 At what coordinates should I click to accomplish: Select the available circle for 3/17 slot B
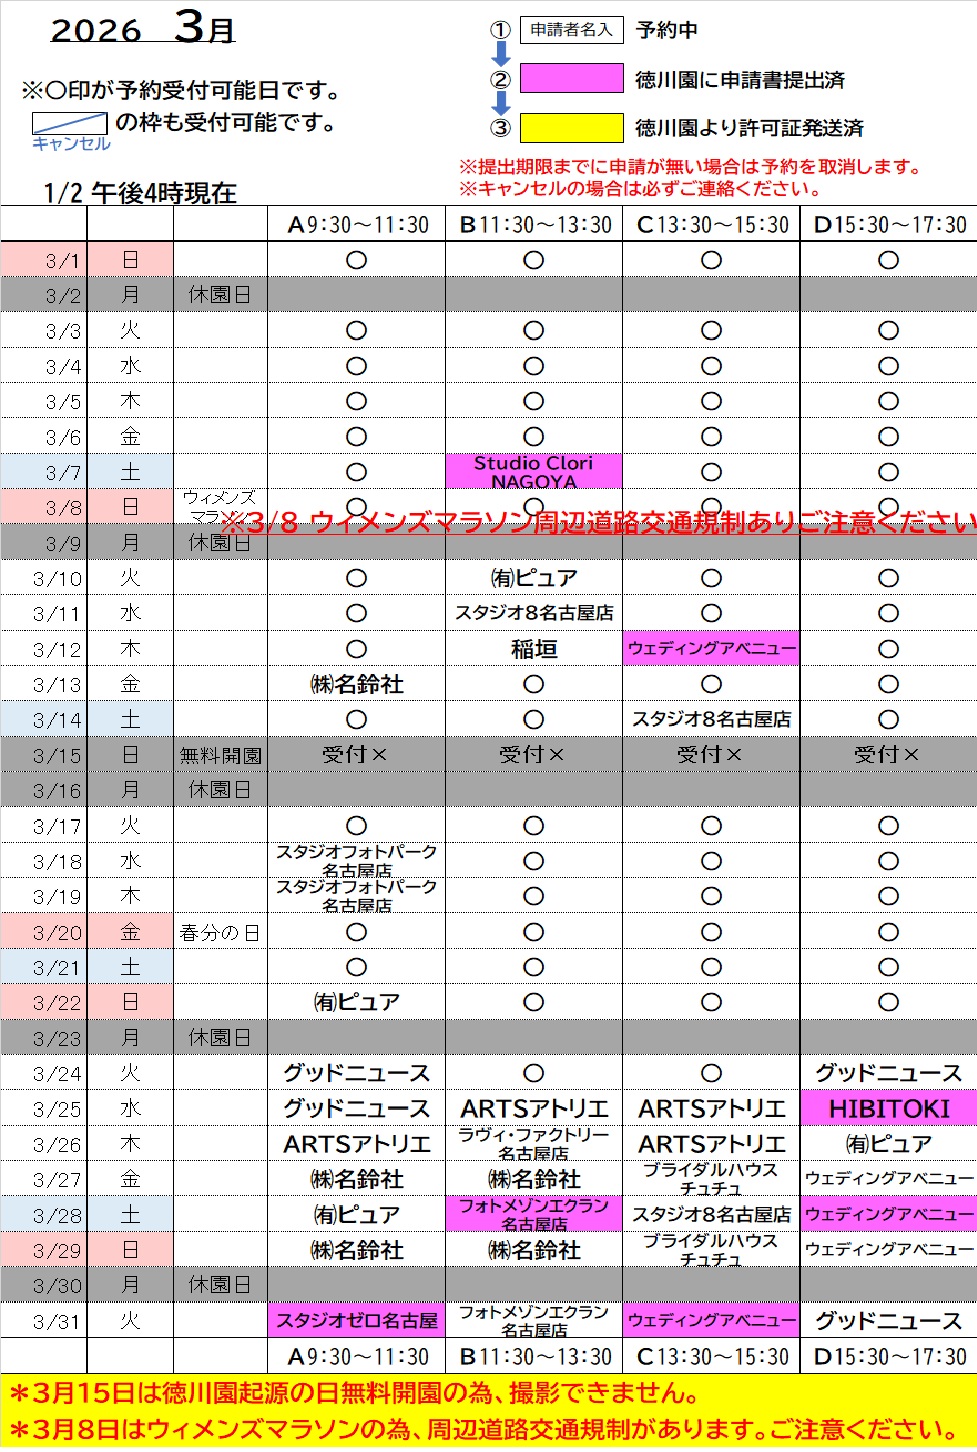click(534, 826)
